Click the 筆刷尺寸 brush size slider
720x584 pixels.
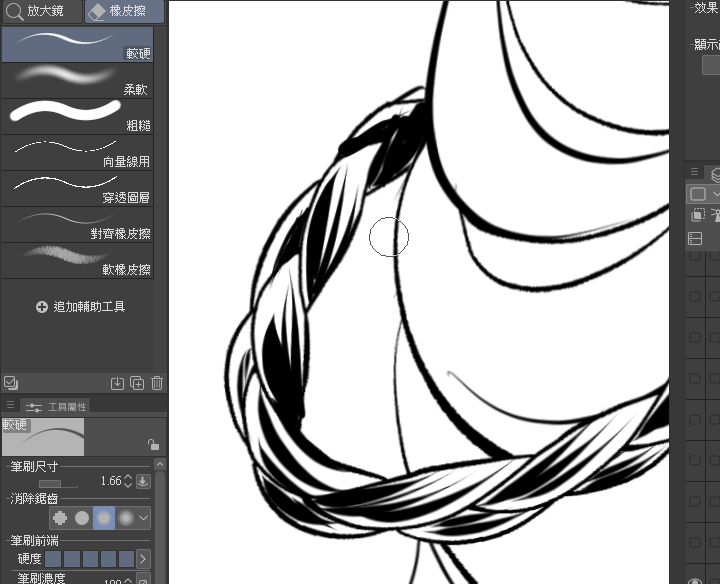(58, 484)
